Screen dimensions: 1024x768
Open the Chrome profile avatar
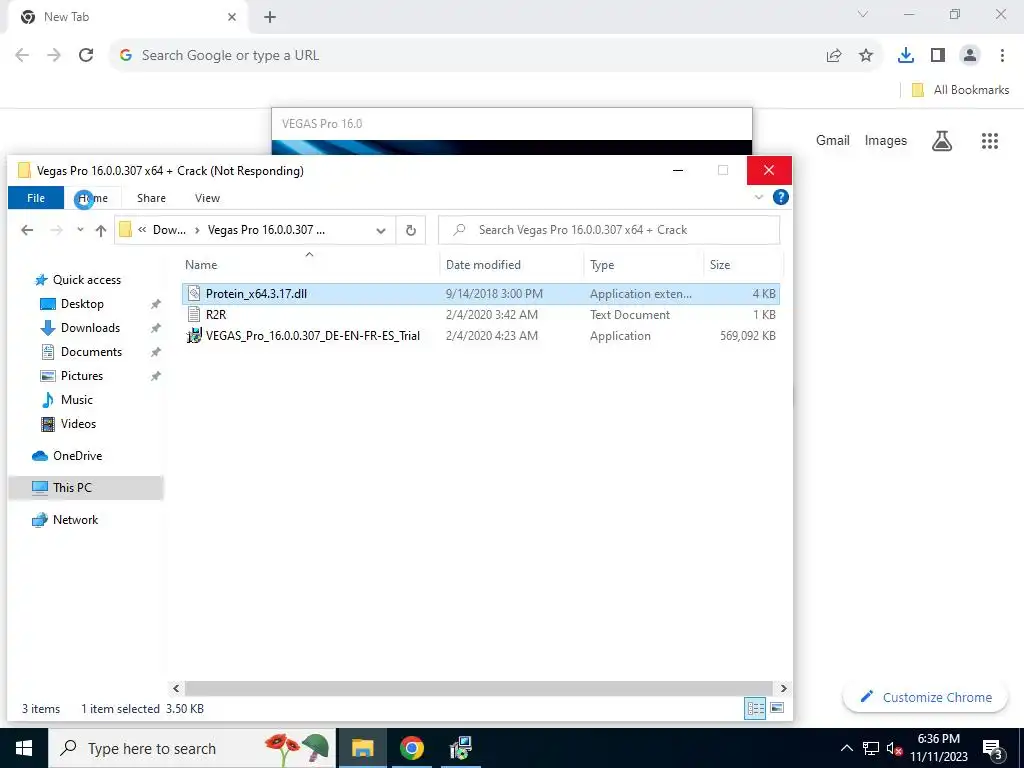(970, 56)
